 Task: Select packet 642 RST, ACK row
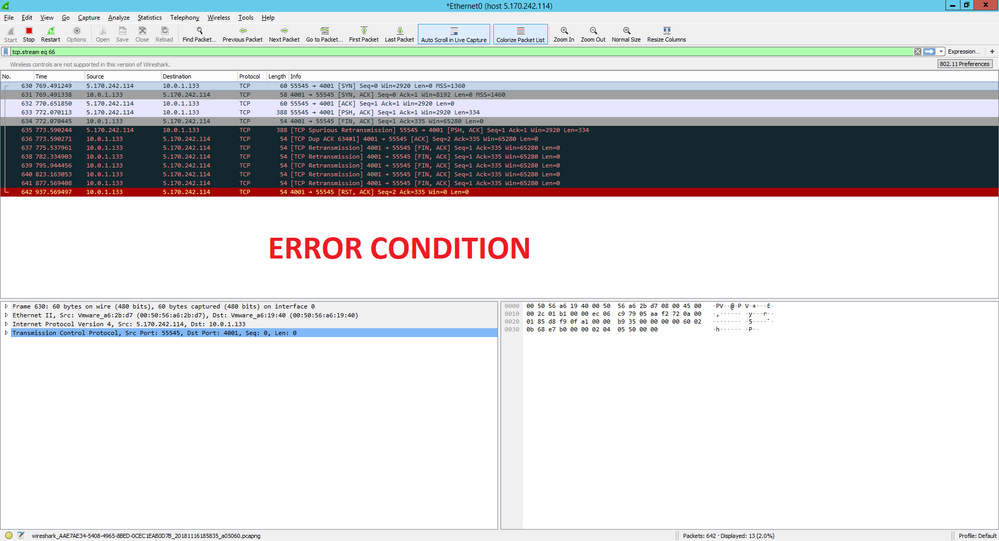tap(500, 192)
